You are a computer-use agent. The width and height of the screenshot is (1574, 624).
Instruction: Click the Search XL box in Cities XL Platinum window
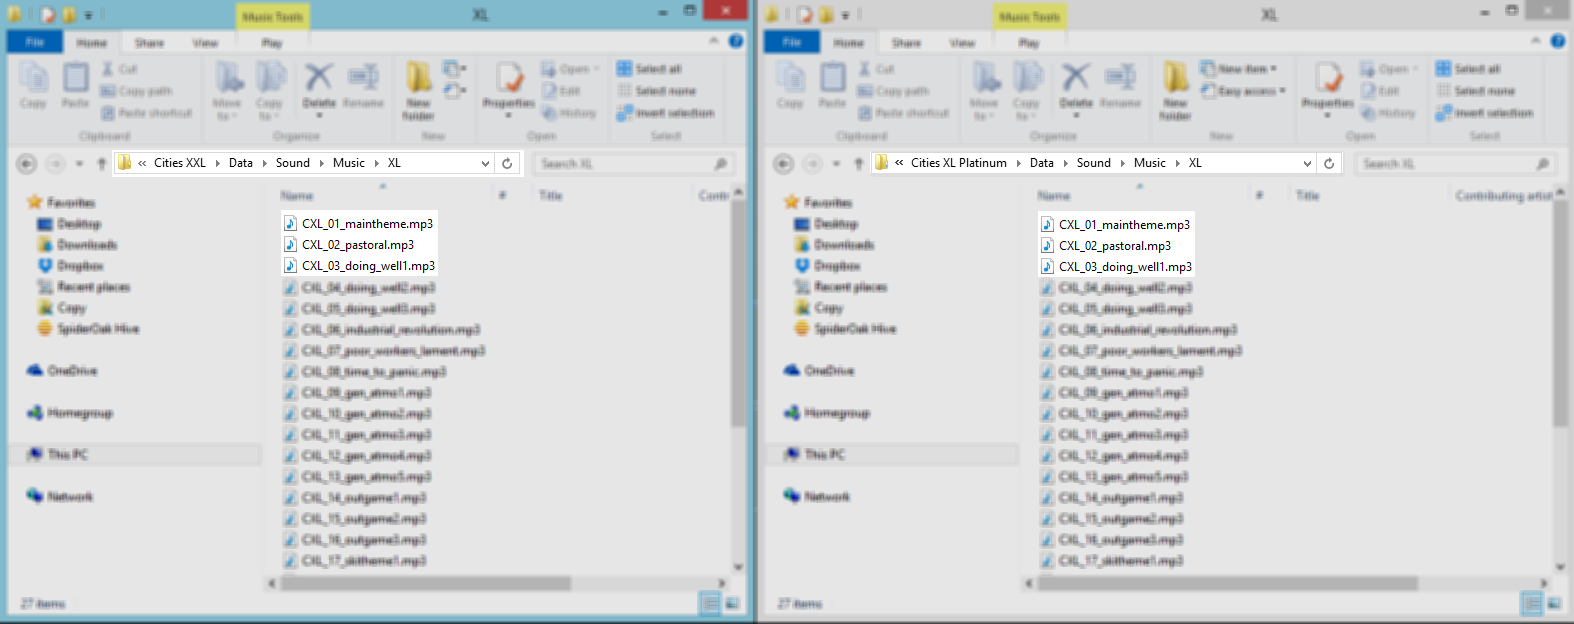point(1455,163)
